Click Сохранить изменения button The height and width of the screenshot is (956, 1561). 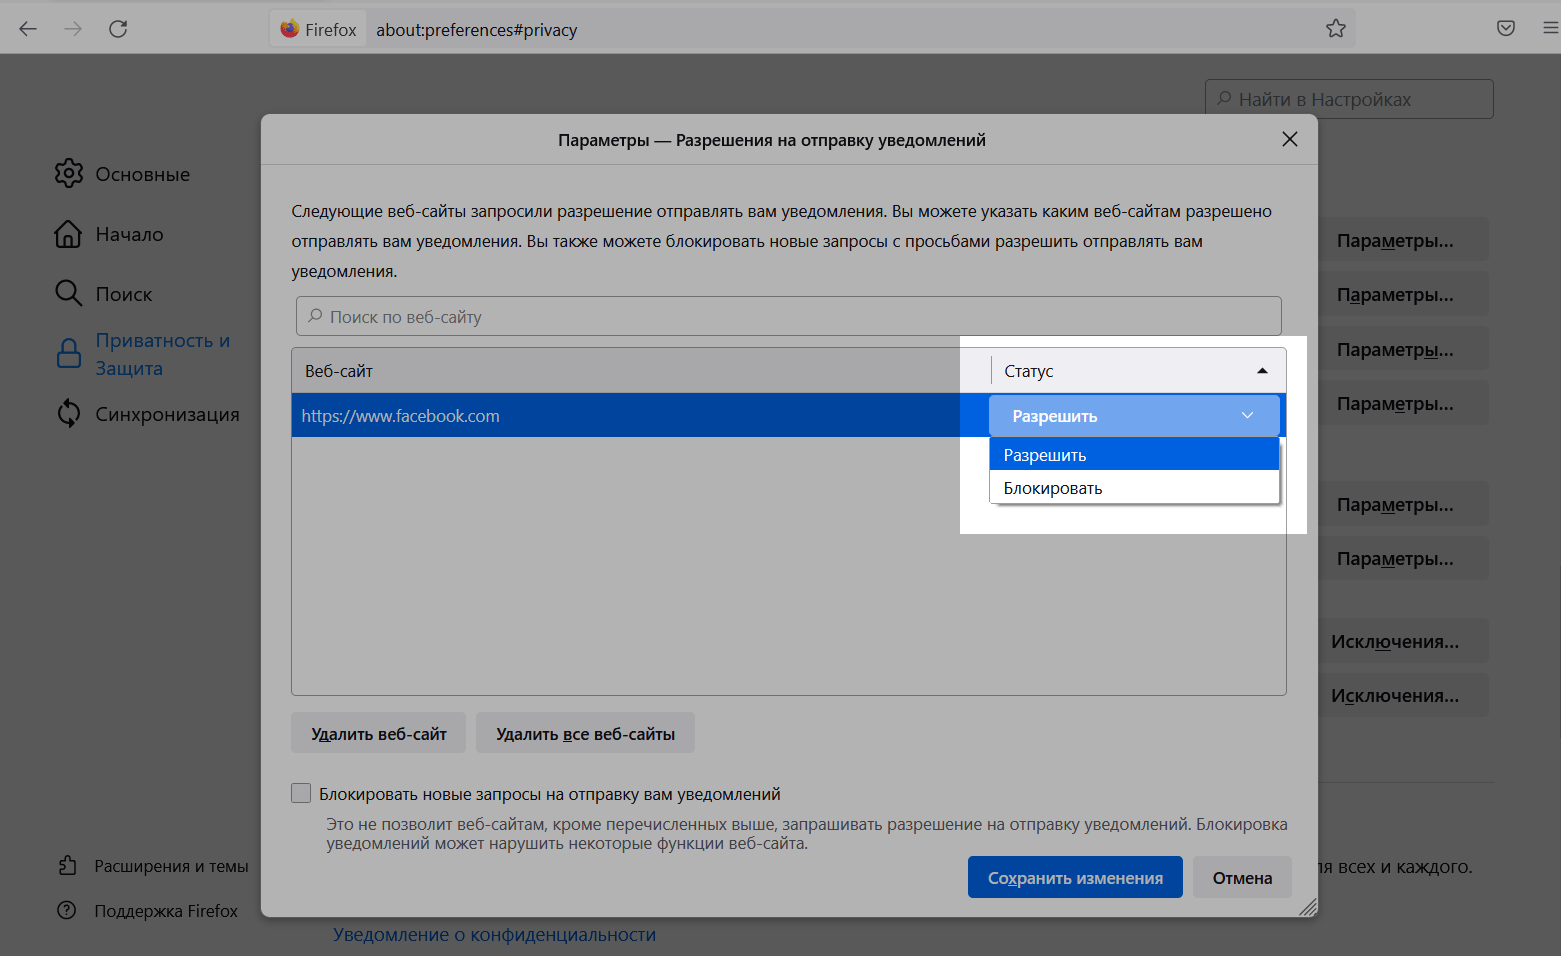click(1075, 877)
